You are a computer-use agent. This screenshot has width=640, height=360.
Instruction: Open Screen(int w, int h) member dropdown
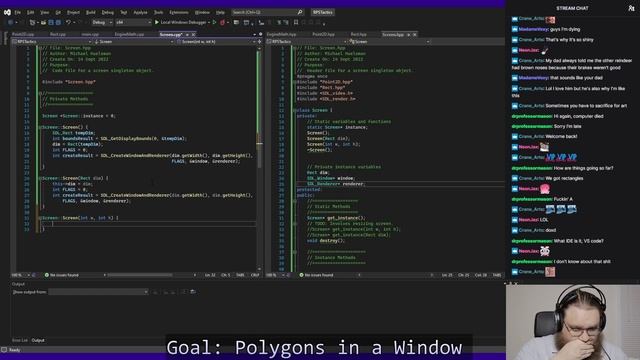pyautogui.click(x=216, y=42)
